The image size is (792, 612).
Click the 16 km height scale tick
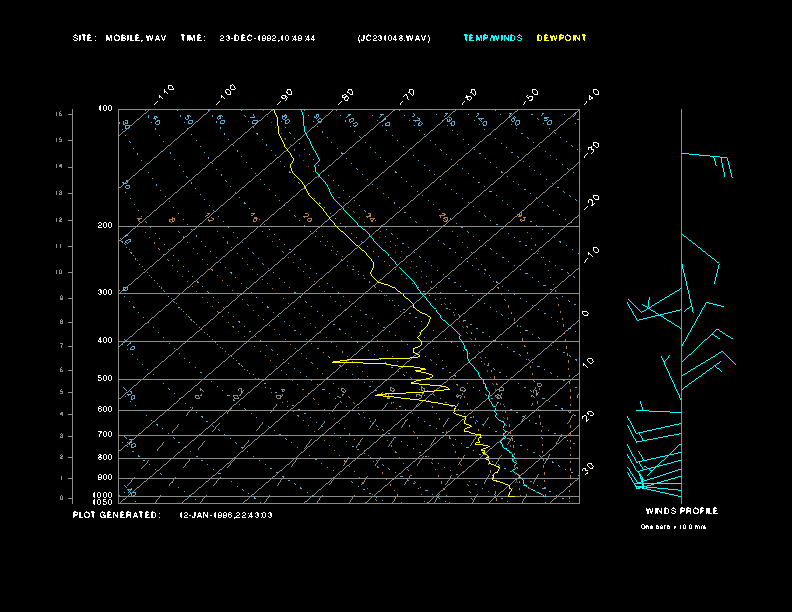[59, 114]
